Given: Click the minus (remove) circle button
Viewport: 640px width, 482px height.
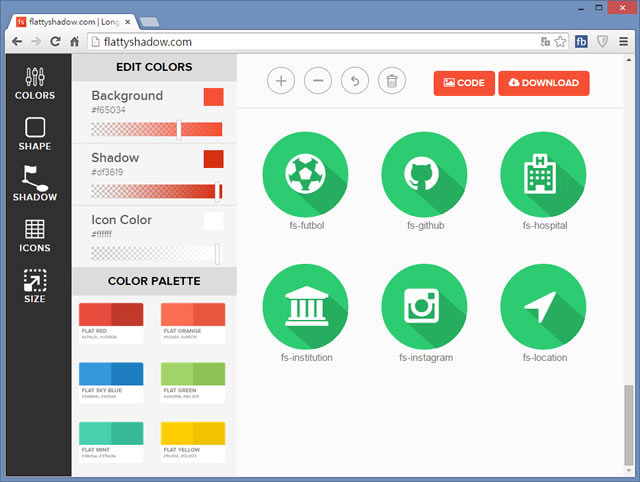Looking at the screenshot, I should coord(318,81).
